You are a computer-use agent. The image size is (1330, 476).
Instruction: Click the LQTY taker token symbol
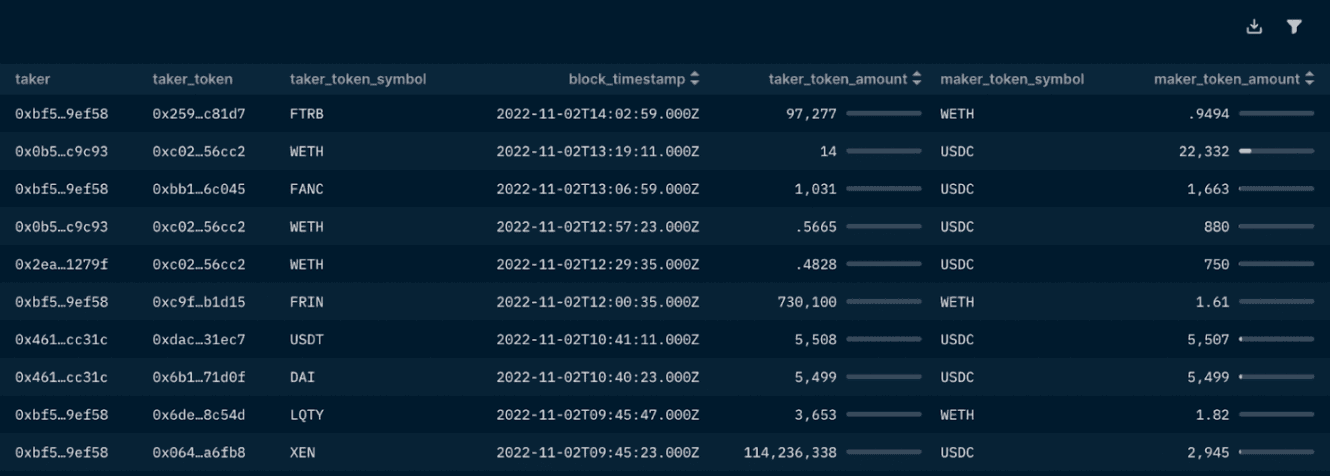coord(306,415)
